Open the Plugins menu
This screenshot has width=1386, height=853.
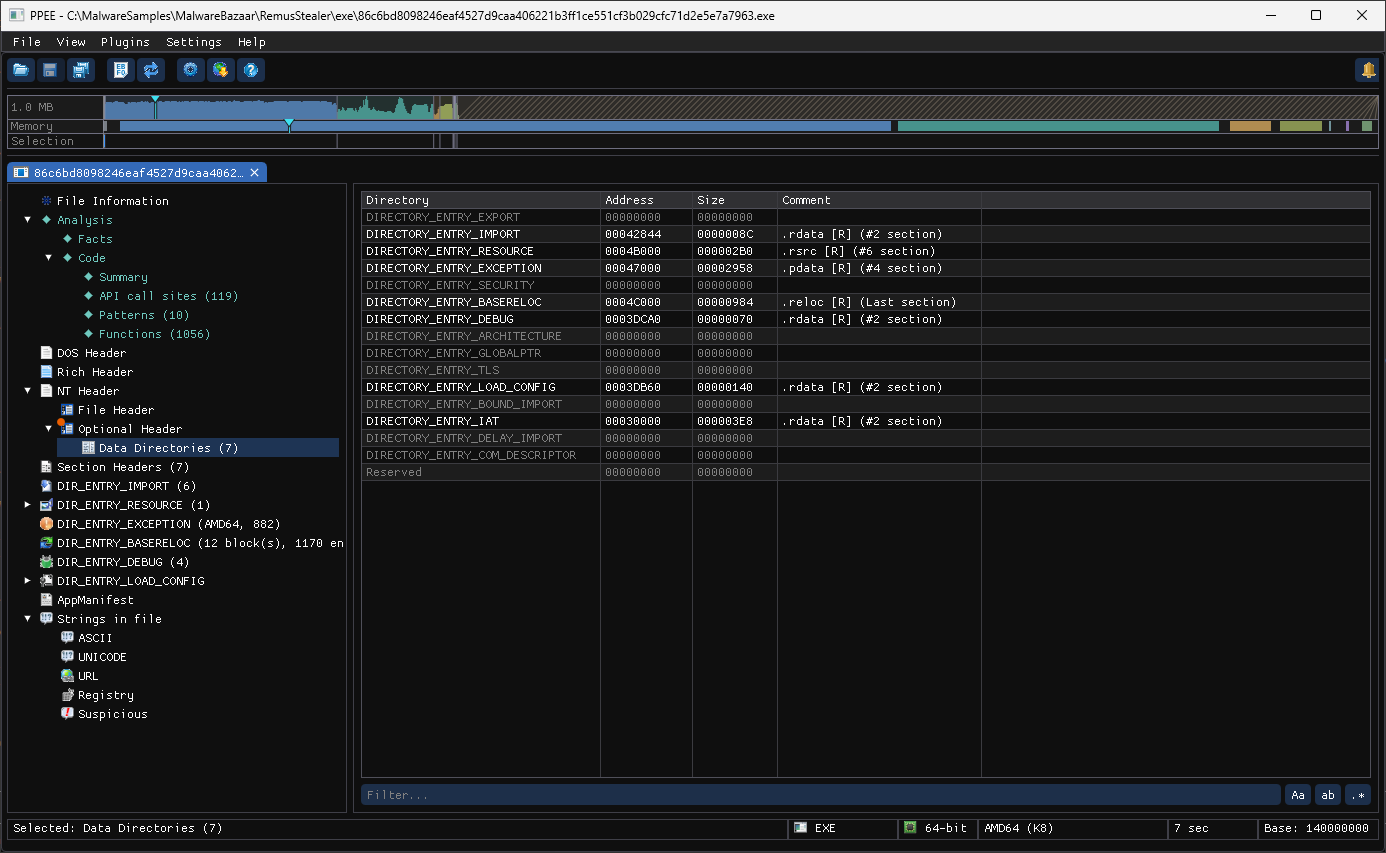coord(125,42)
